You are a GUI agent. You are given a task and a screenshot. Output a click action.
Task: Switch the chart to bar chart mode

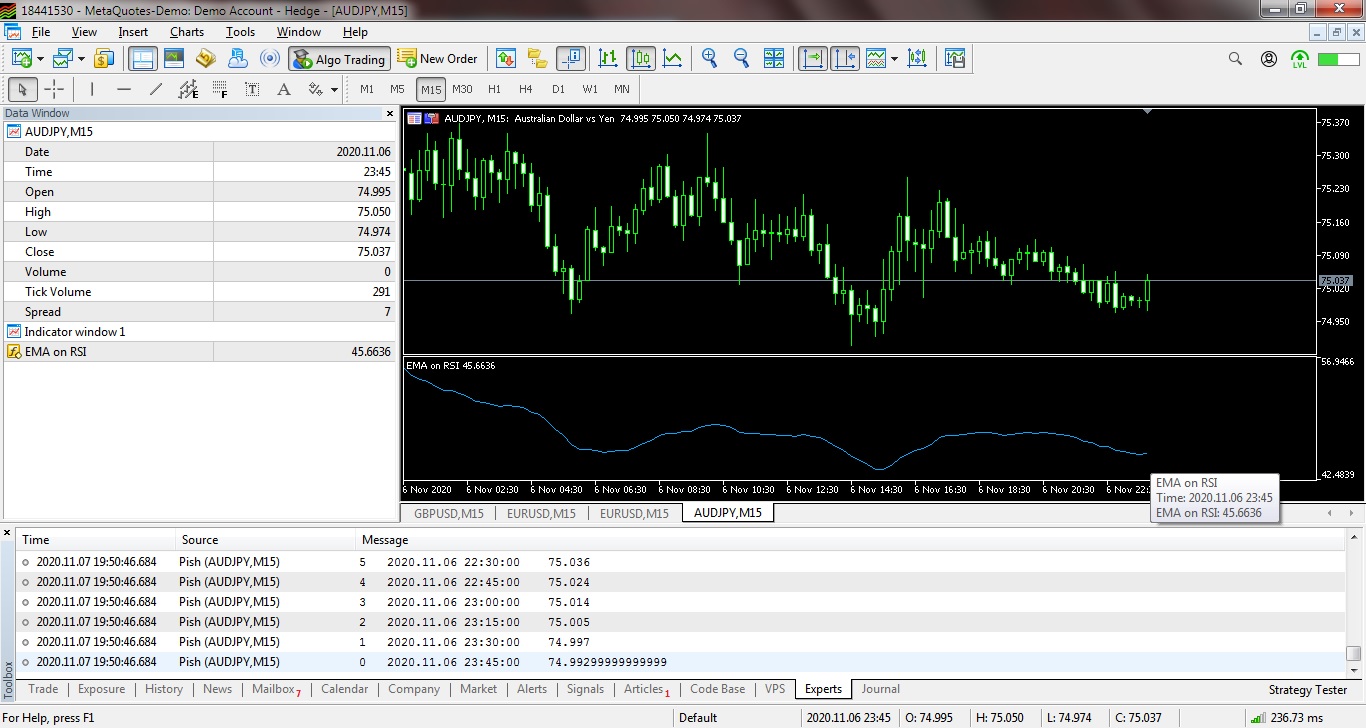607,58
